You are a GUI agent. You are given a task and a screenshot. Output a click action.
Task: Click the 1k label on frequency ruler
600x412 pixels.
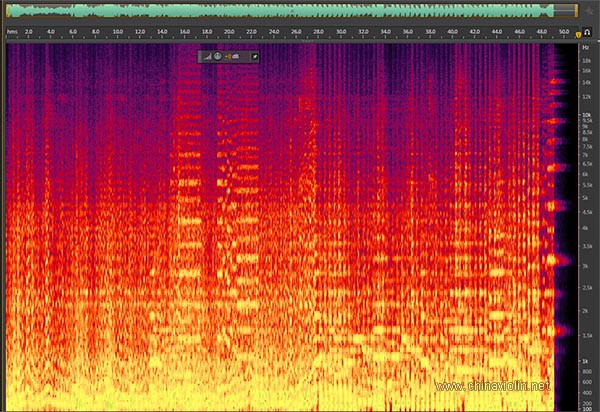point(586,361)
